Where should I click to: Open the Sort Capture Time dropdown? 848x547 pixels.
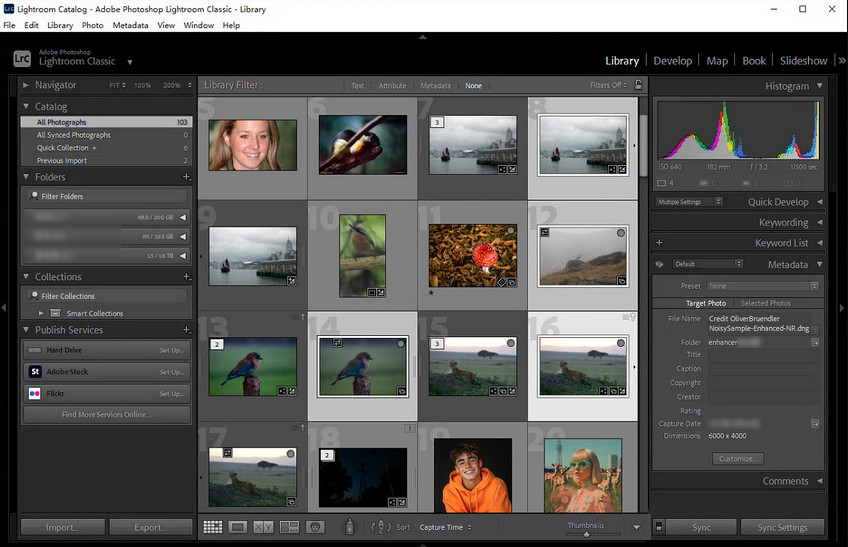445,527
